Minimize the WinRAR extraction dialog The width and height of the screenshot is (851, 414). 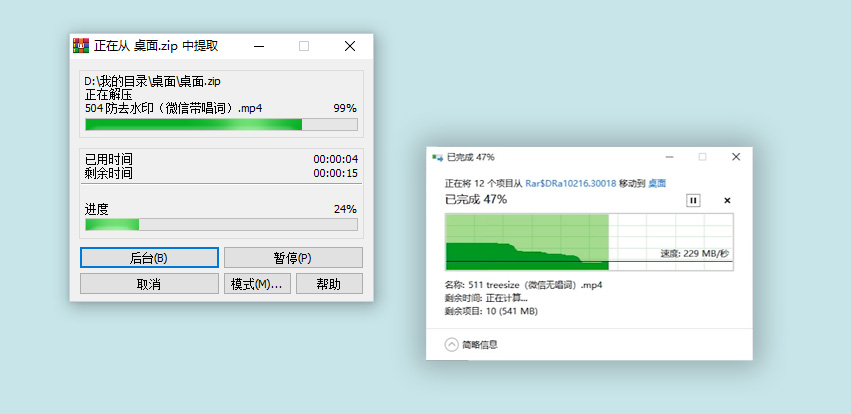259,47
